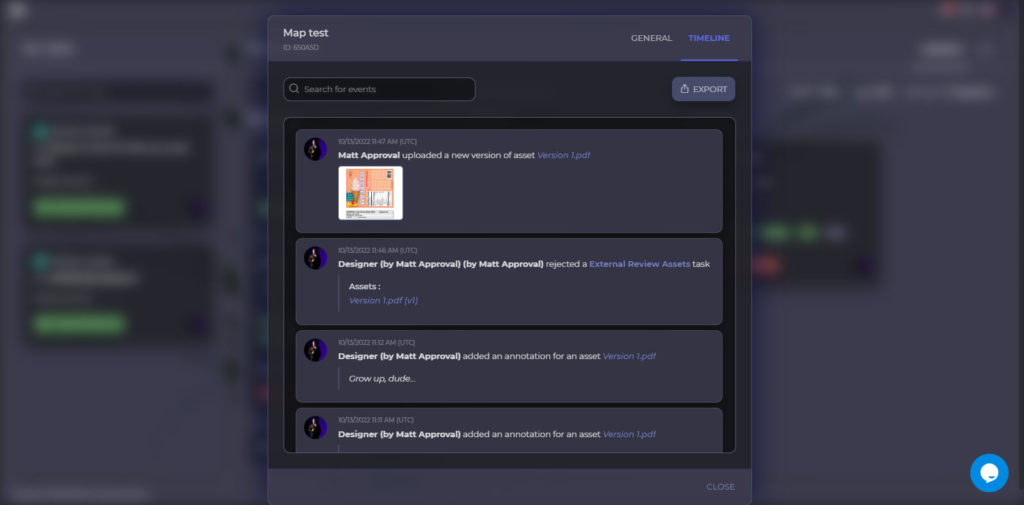Click the Export button
The image size is (1024, 505).
(x=703, y=89)
